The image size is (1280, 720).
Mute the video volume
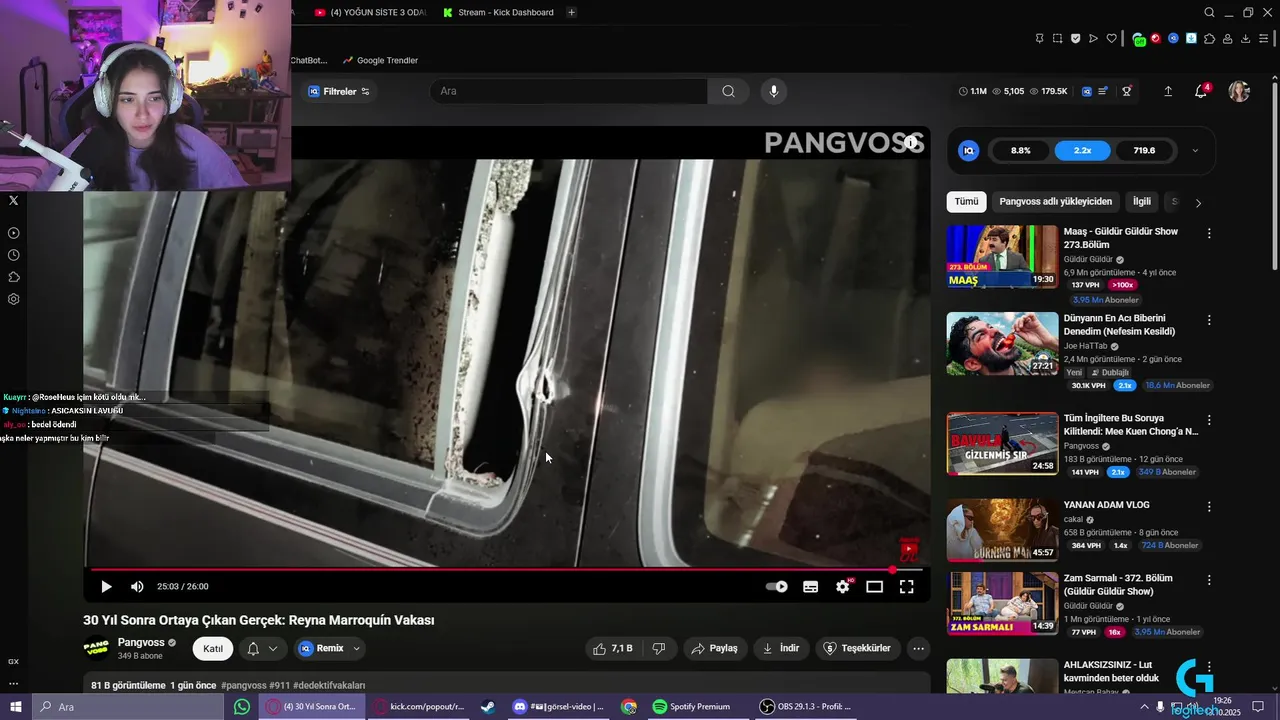(x=137, y=587)
